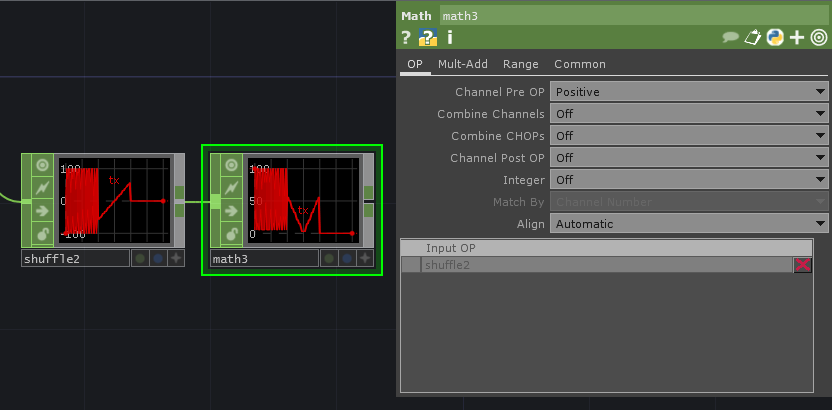Open the Channel Pre OP dropdown
Screen dimensions: 832x410
tap(690, 92)
